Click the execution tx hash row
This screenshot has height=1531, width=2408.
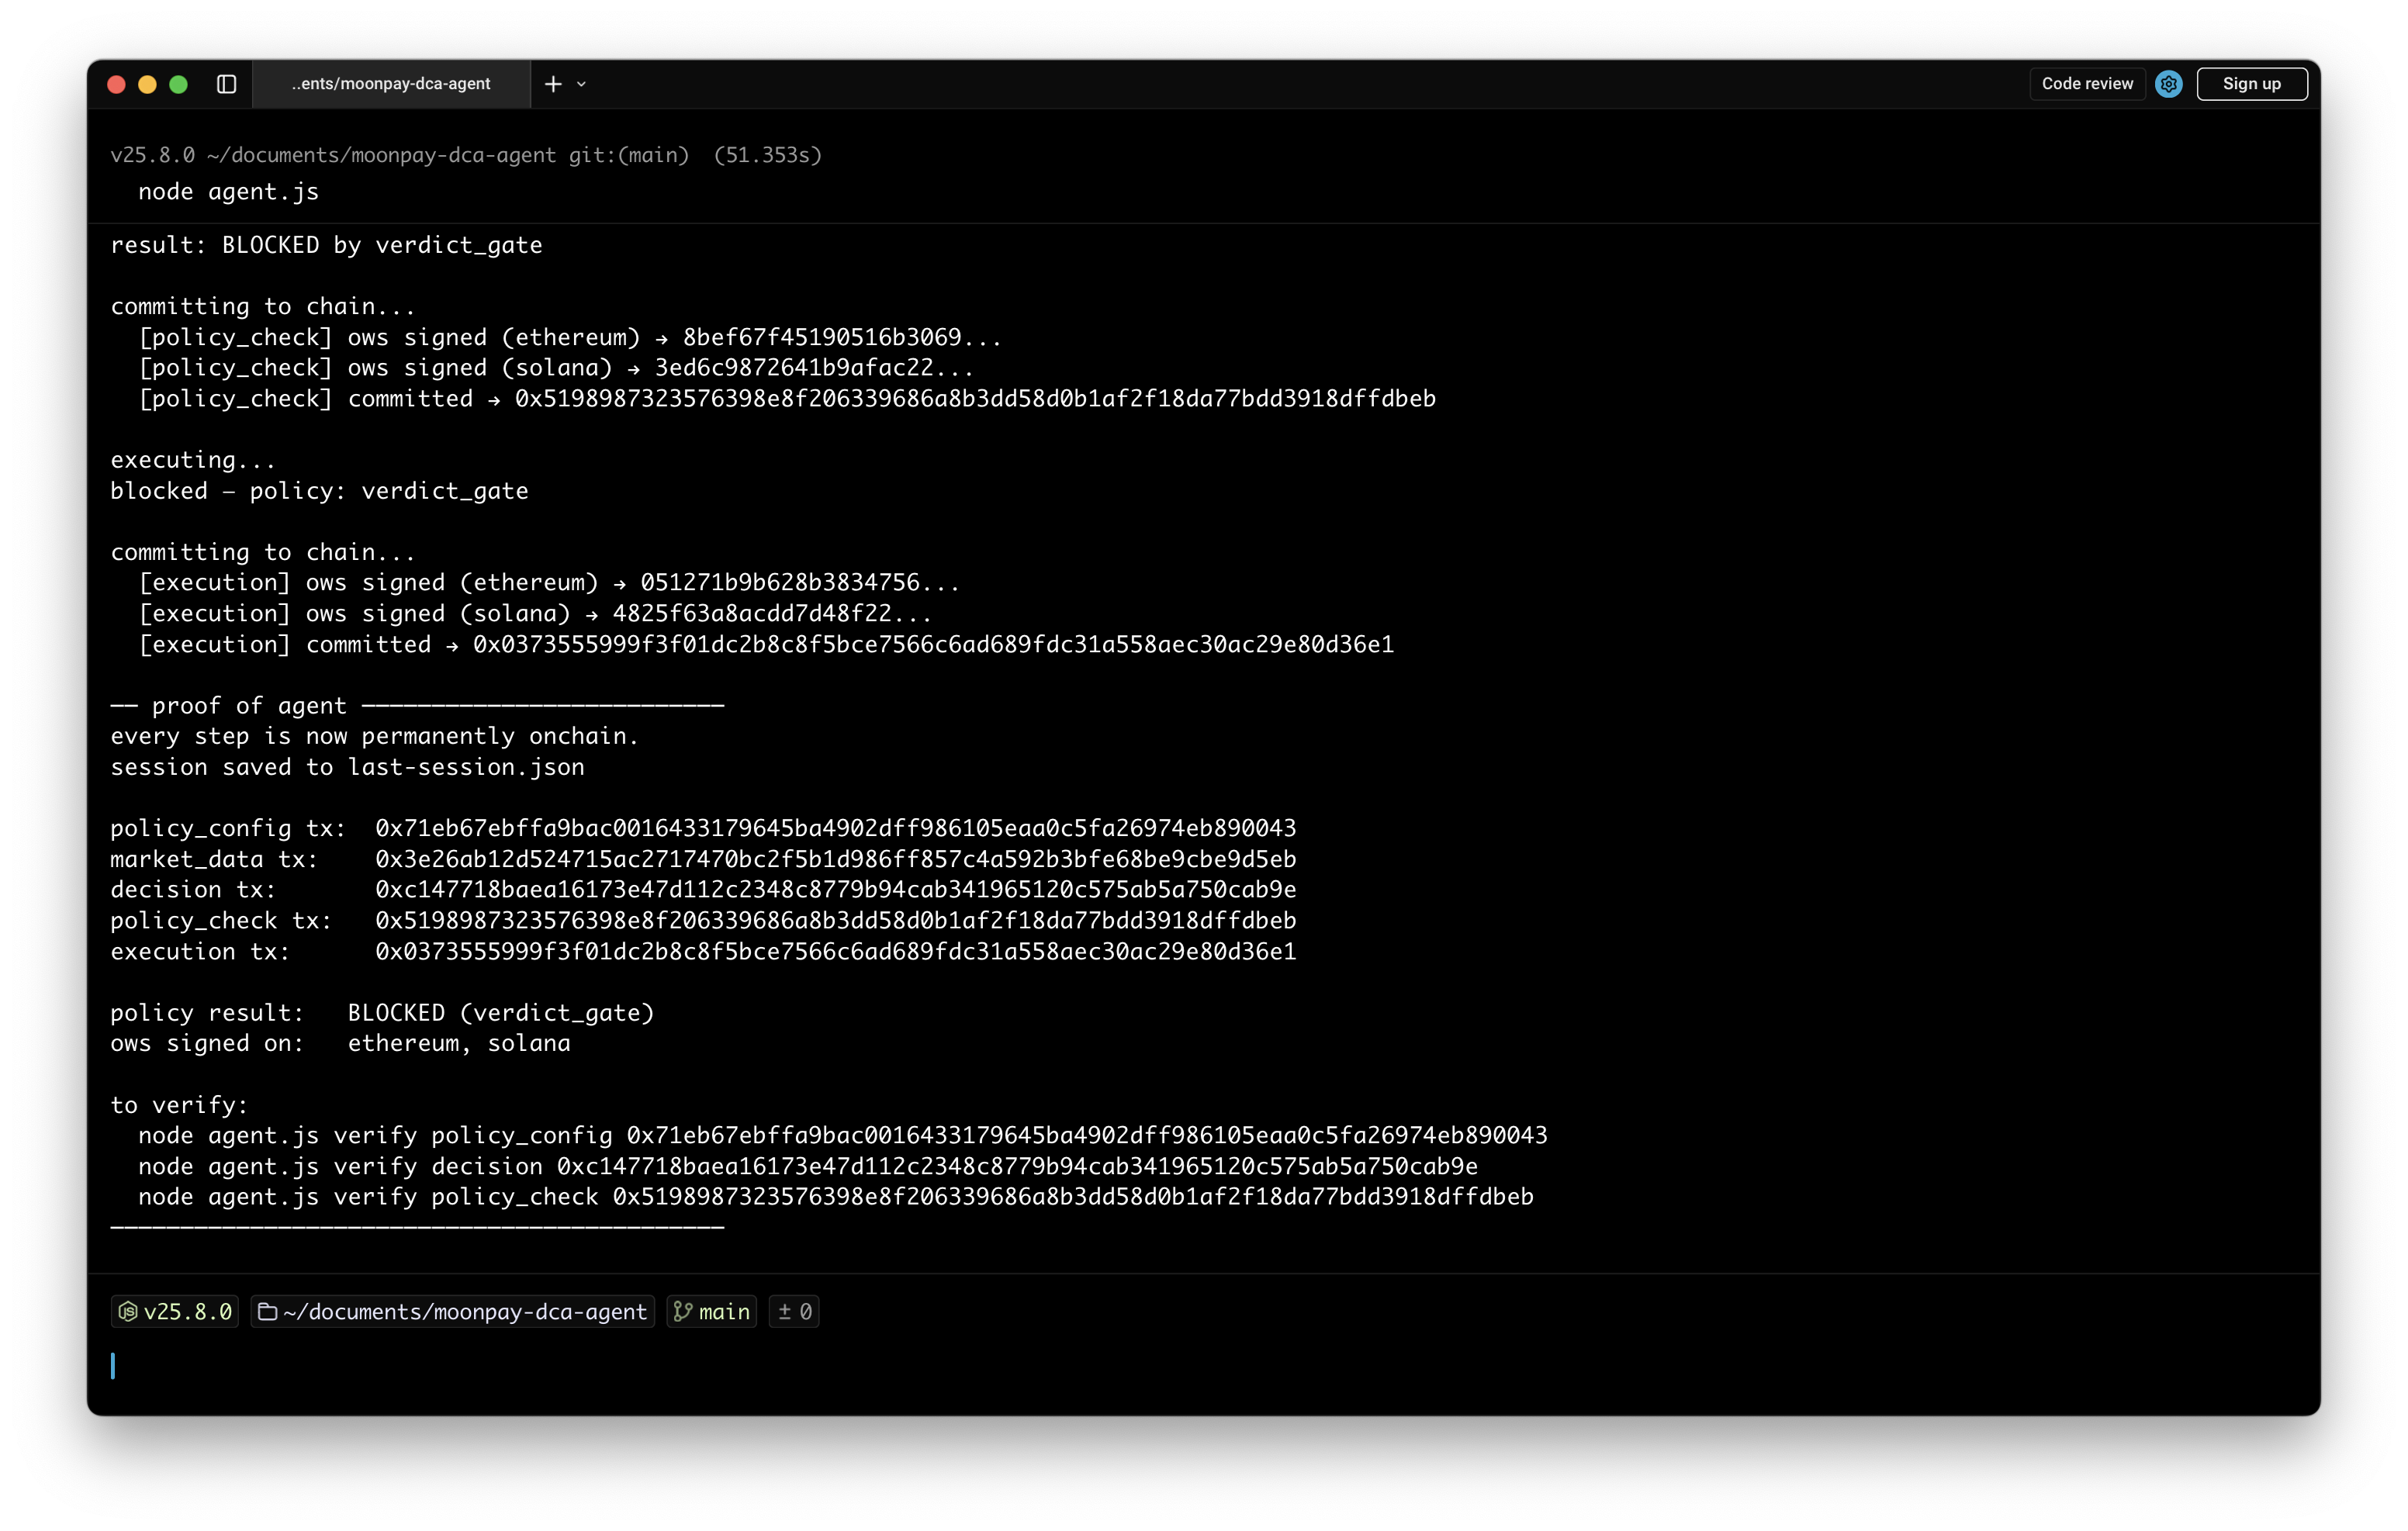(703, 952)
